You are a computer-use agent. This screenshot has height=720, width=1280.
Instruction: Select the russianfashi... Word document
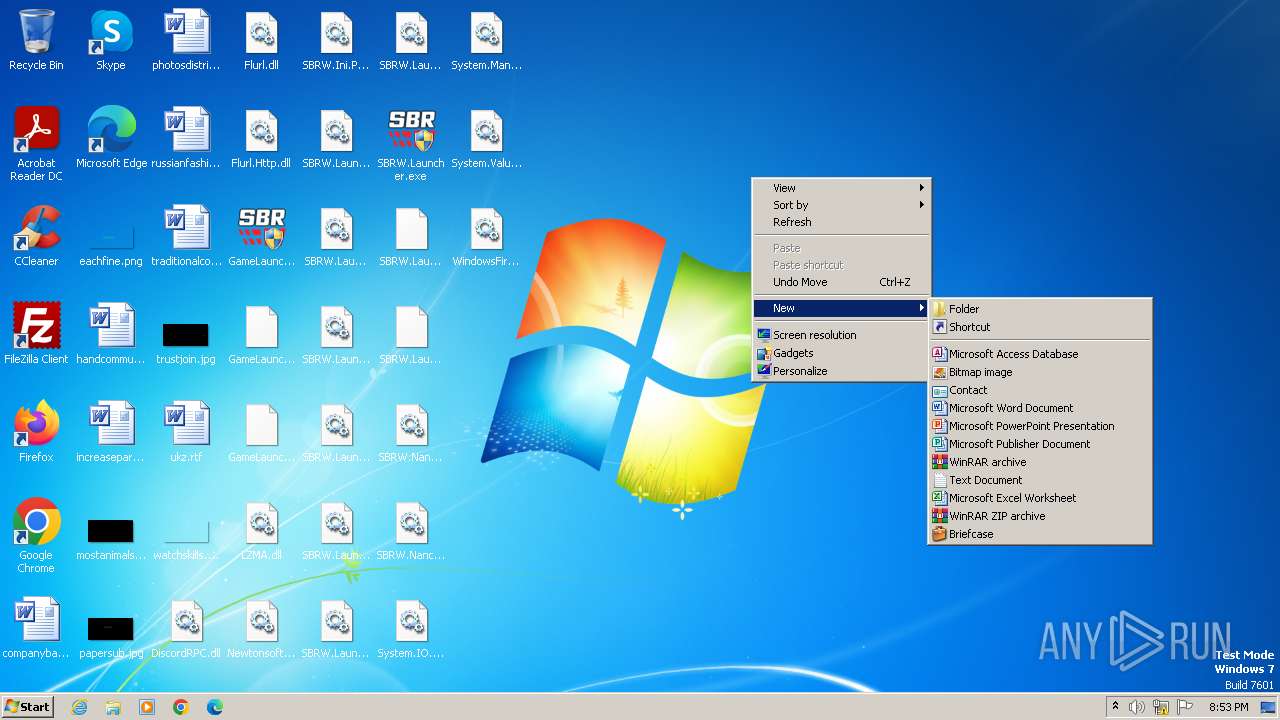[x=186, y=138]
